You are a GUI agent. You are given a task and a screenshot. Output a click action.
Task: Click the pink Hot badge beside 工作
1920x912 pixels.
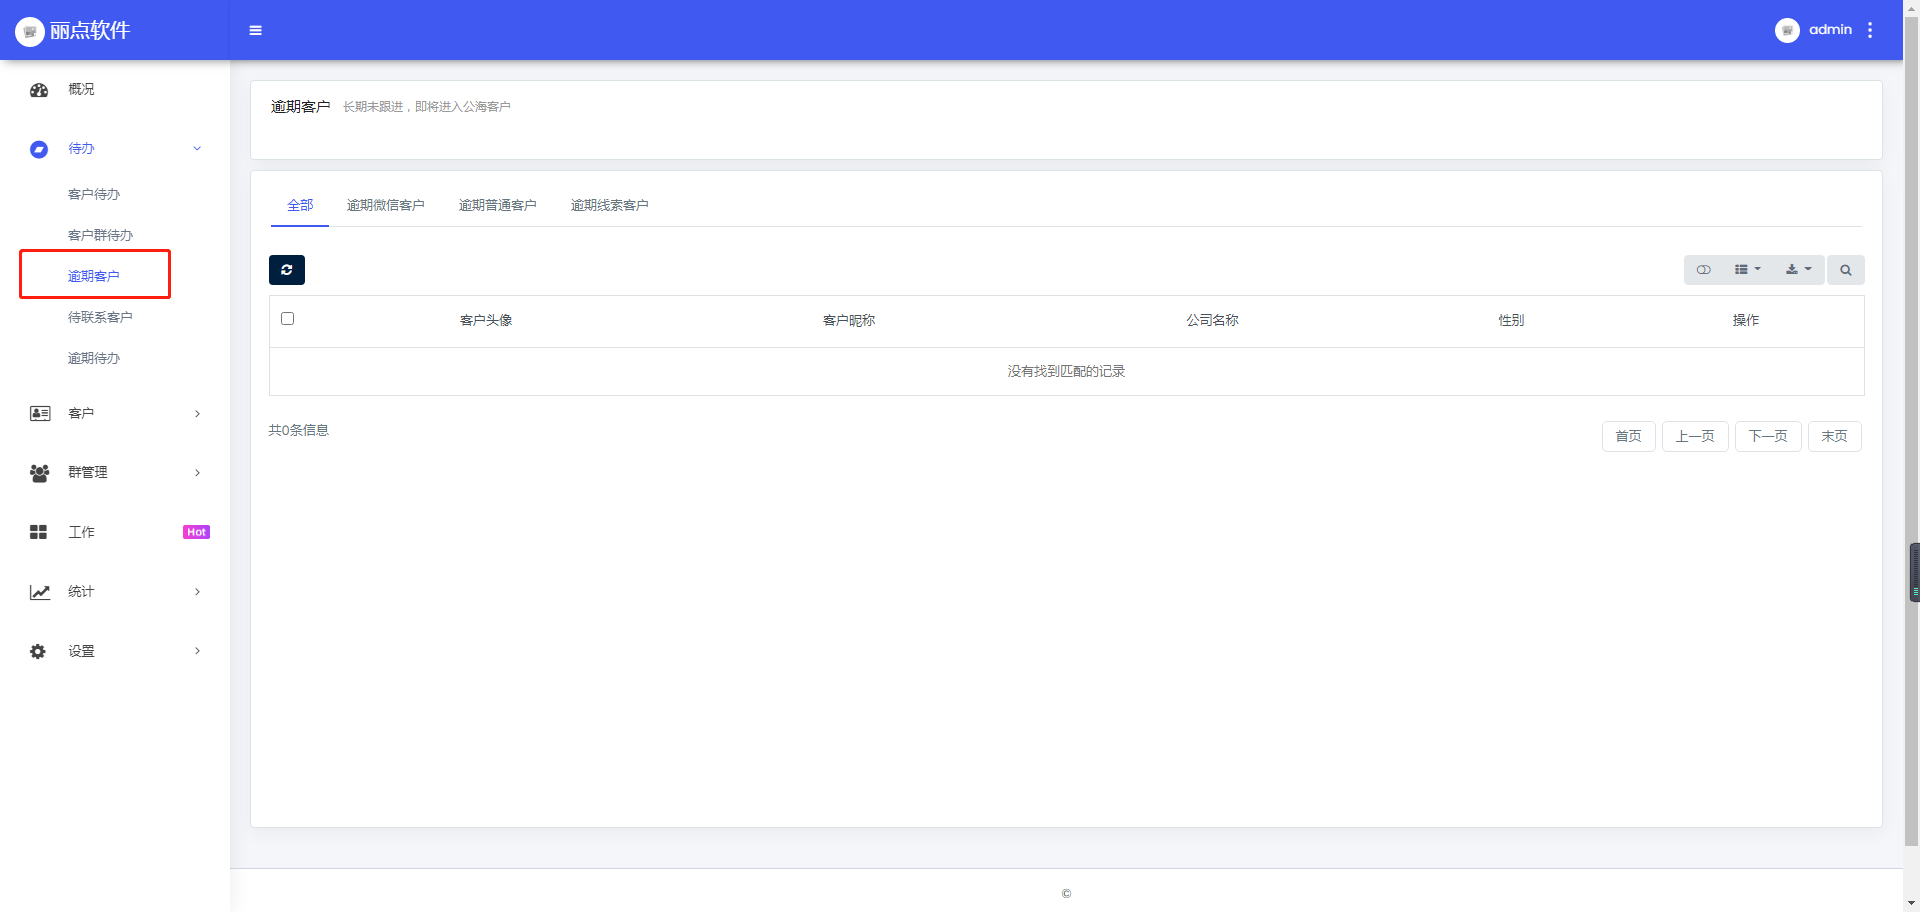pos(196,532)
